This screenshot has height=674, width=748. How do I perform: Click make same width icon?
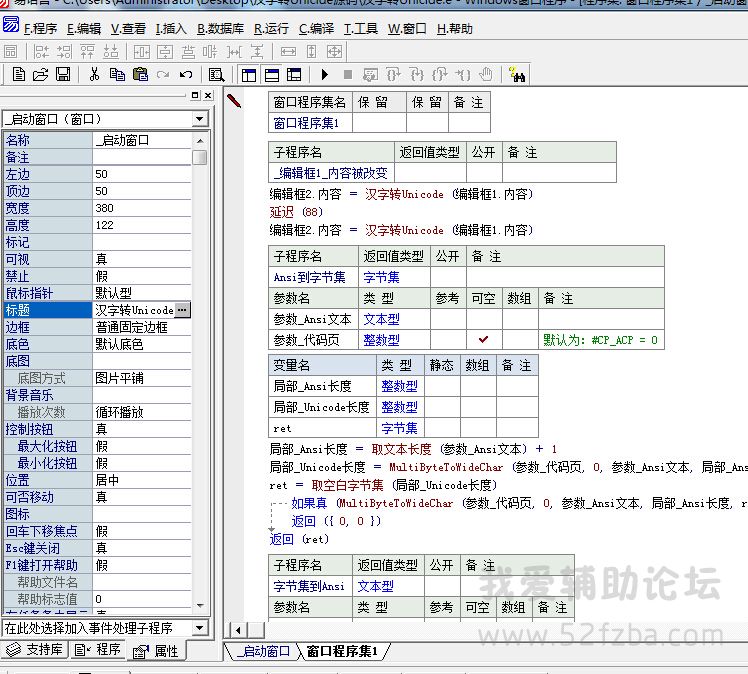[288, 52]
